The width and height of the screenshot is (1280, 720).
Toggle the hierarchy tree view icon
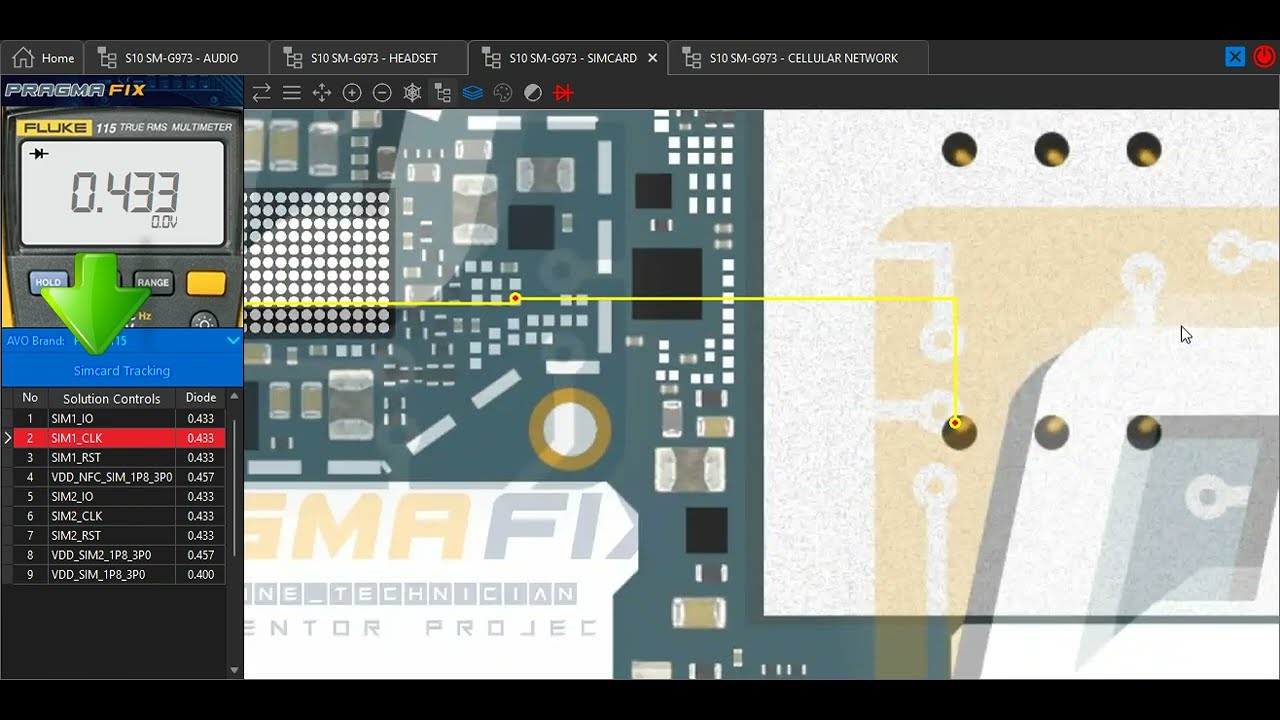click(x=442, y=93)
